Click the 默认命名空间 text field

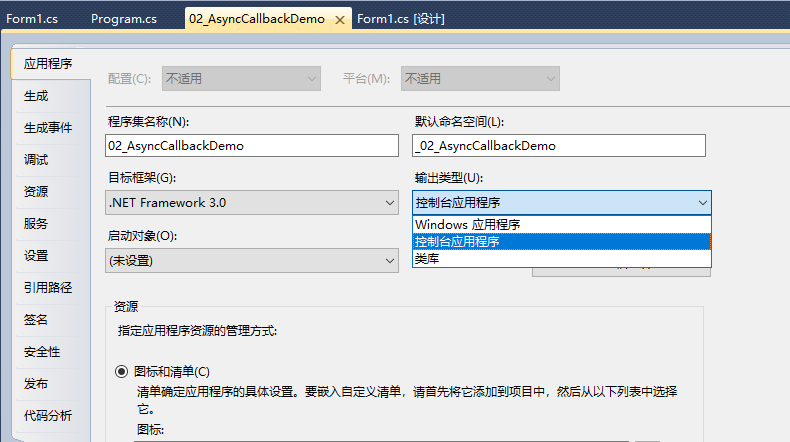(559, 145)
